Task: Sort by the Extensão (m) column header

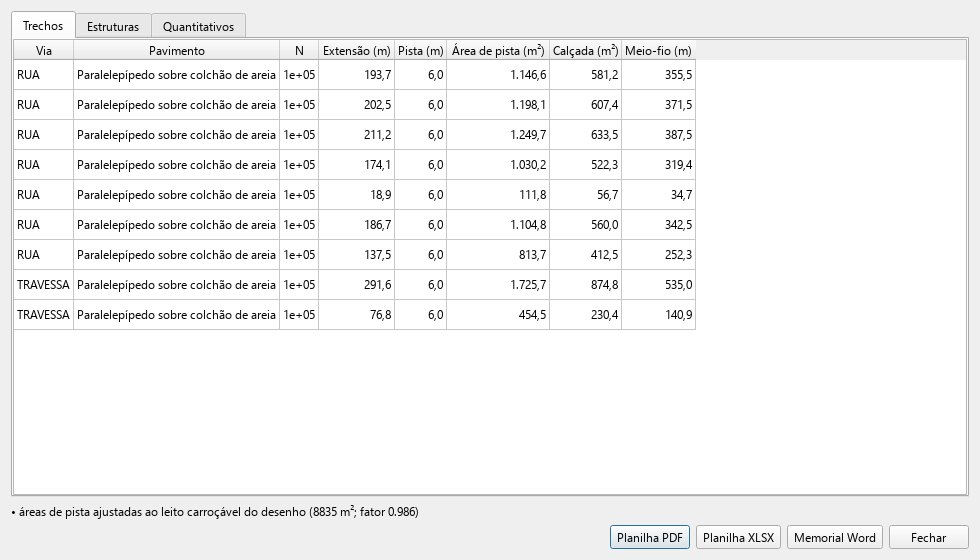Action: click(x=356, y=51)
